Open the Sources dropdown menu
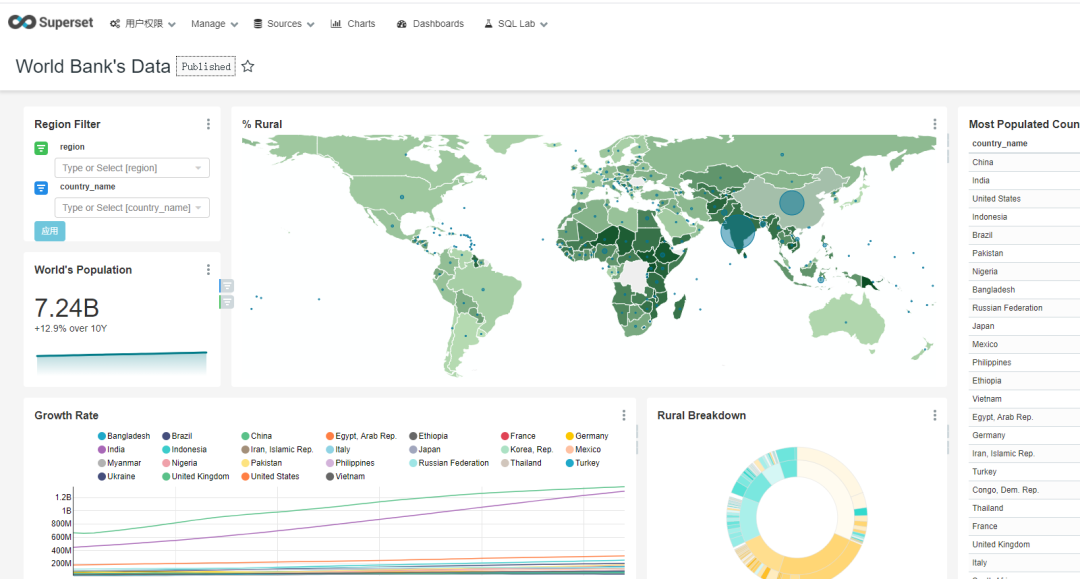This screenshot has height=579, width=1080. pyautogui.click(x=284, y=24)
